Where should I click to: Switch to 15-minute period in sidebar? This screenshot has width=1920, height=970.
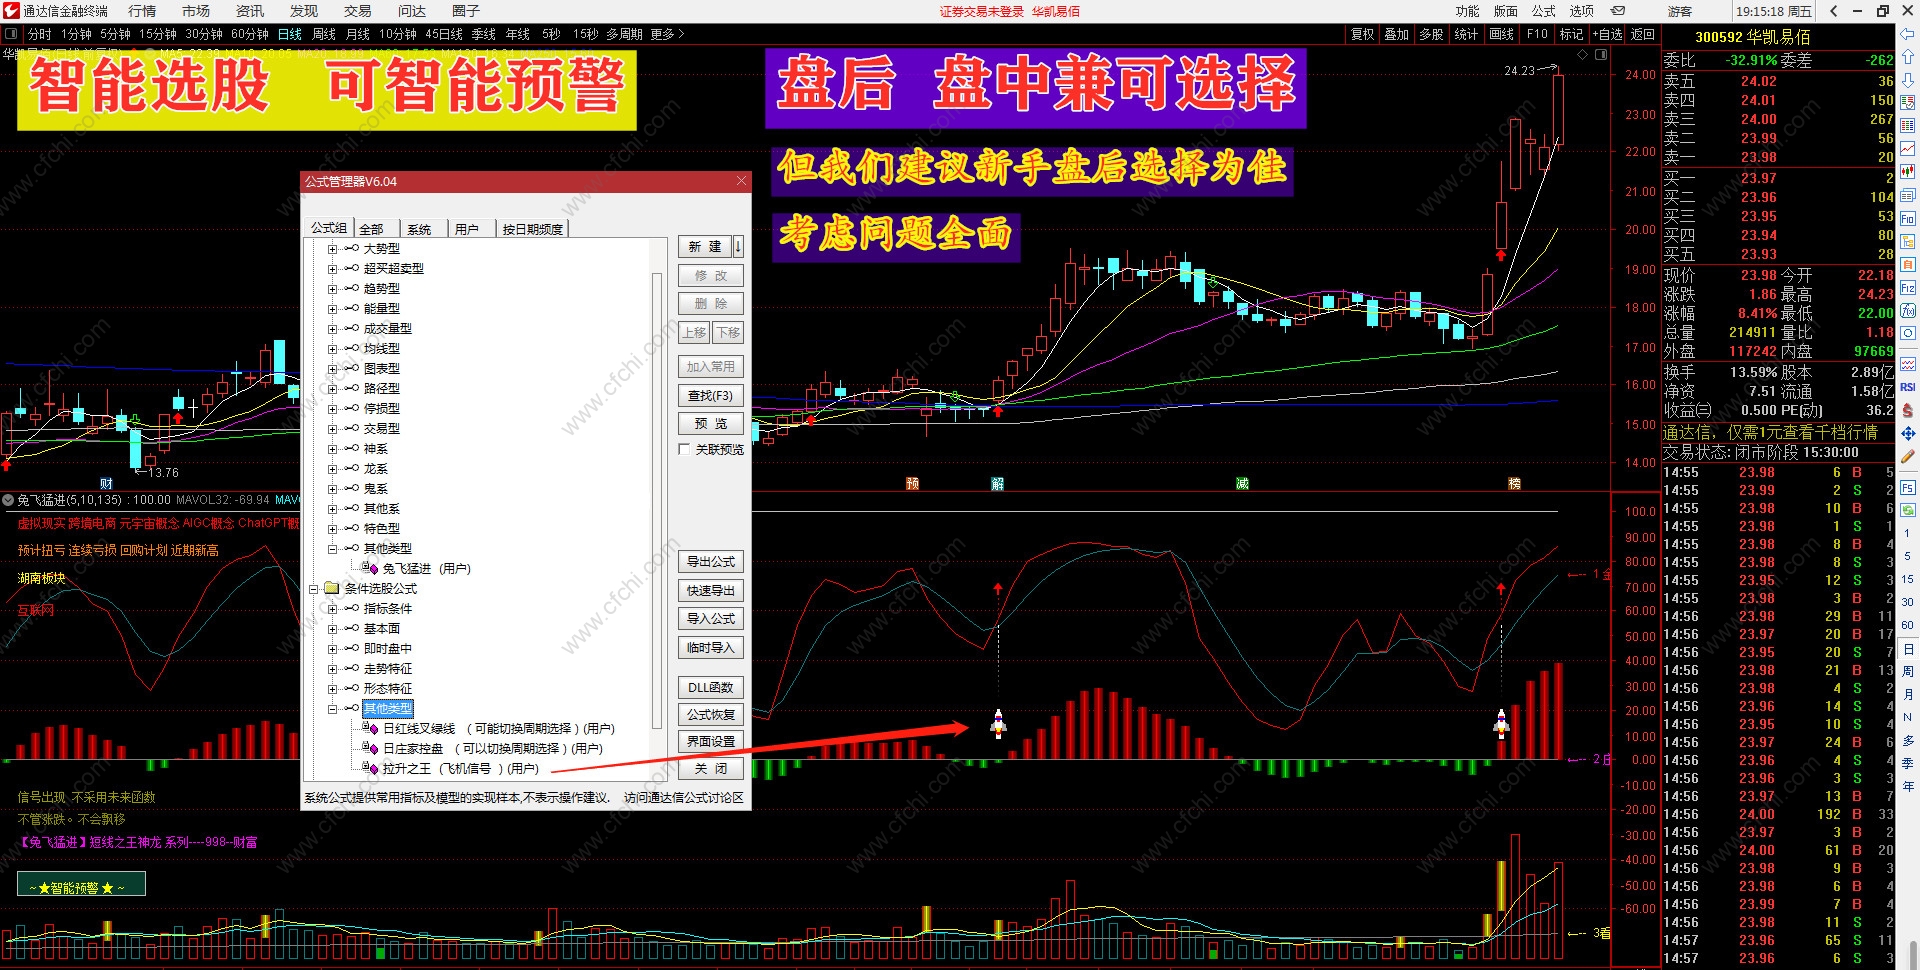point(1908,579)
